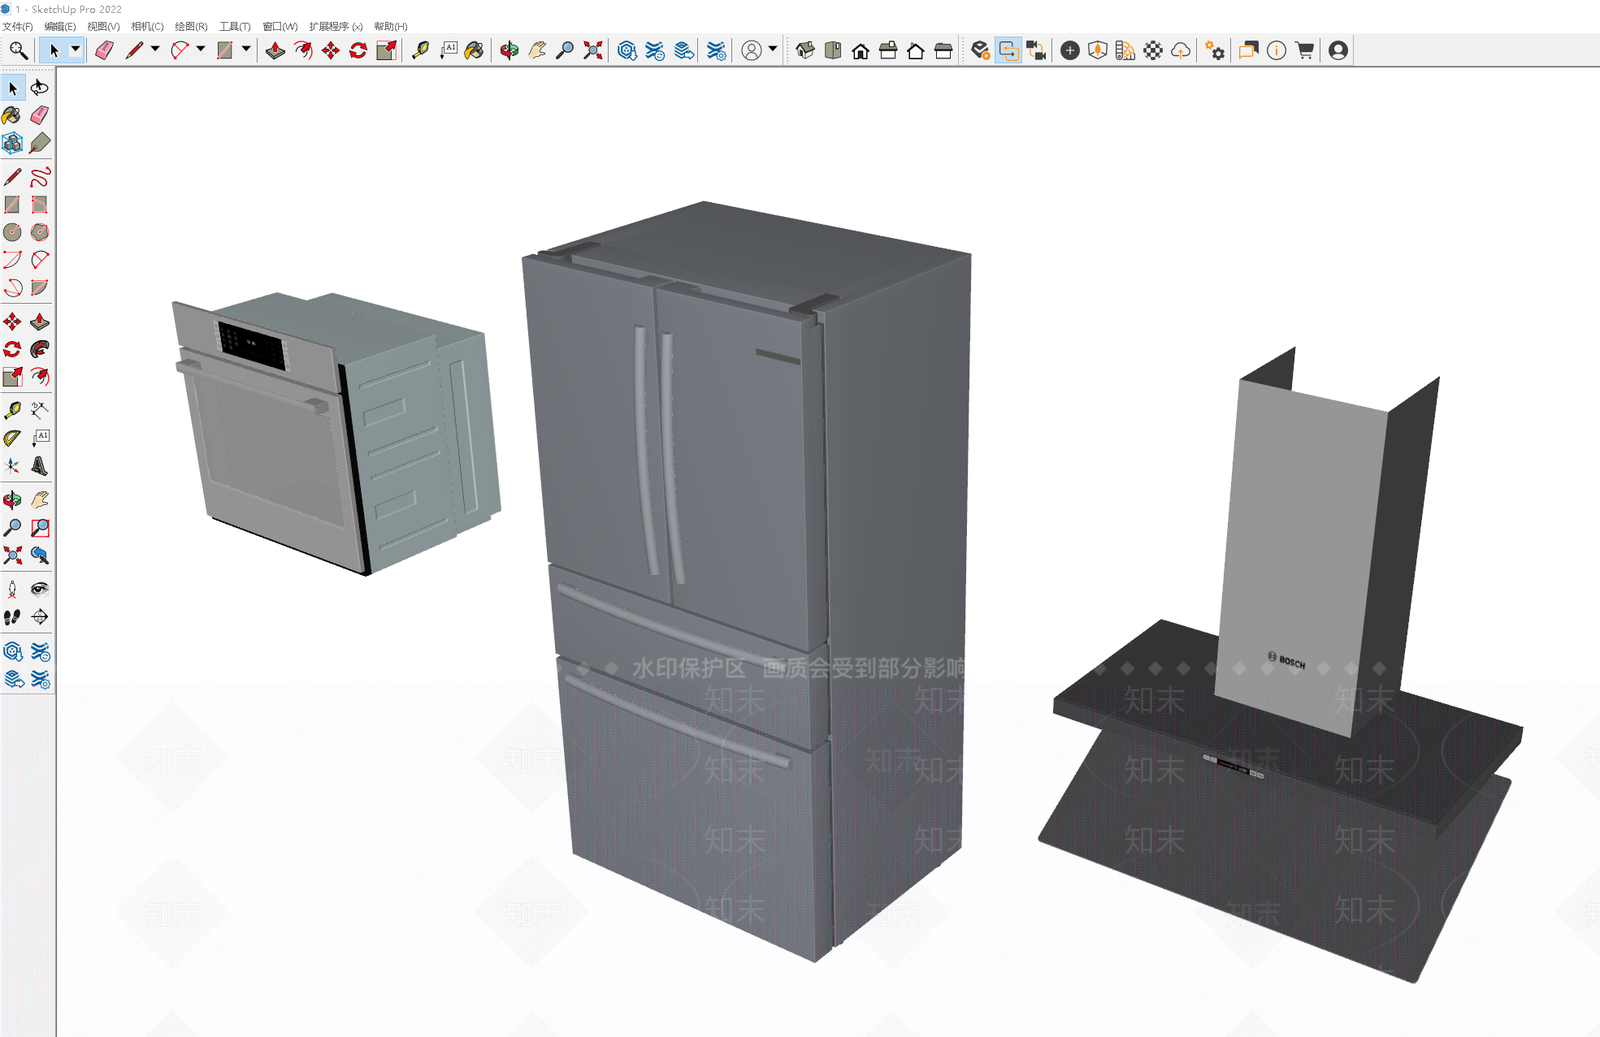Select the Lasso Select tool

[40, 88]
